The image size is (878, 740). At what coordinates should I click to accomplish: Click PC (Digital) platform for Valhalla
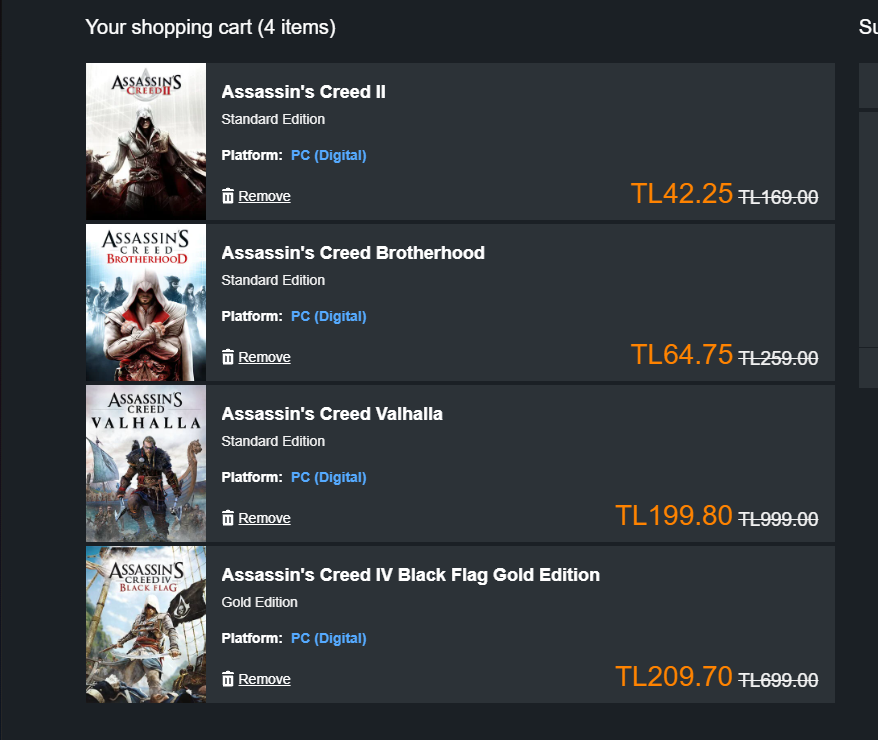pyautogui.click(x=328, y=477)
